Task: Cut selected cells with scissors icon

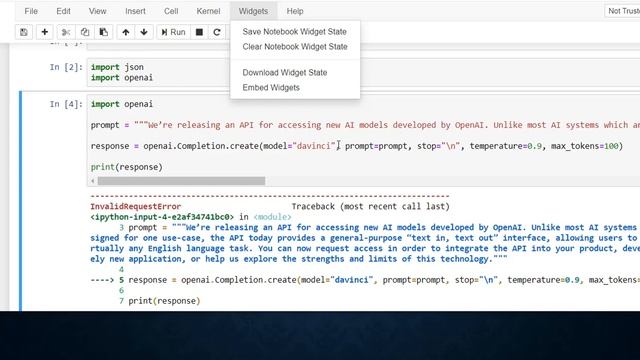Action: tap(66, 32)
